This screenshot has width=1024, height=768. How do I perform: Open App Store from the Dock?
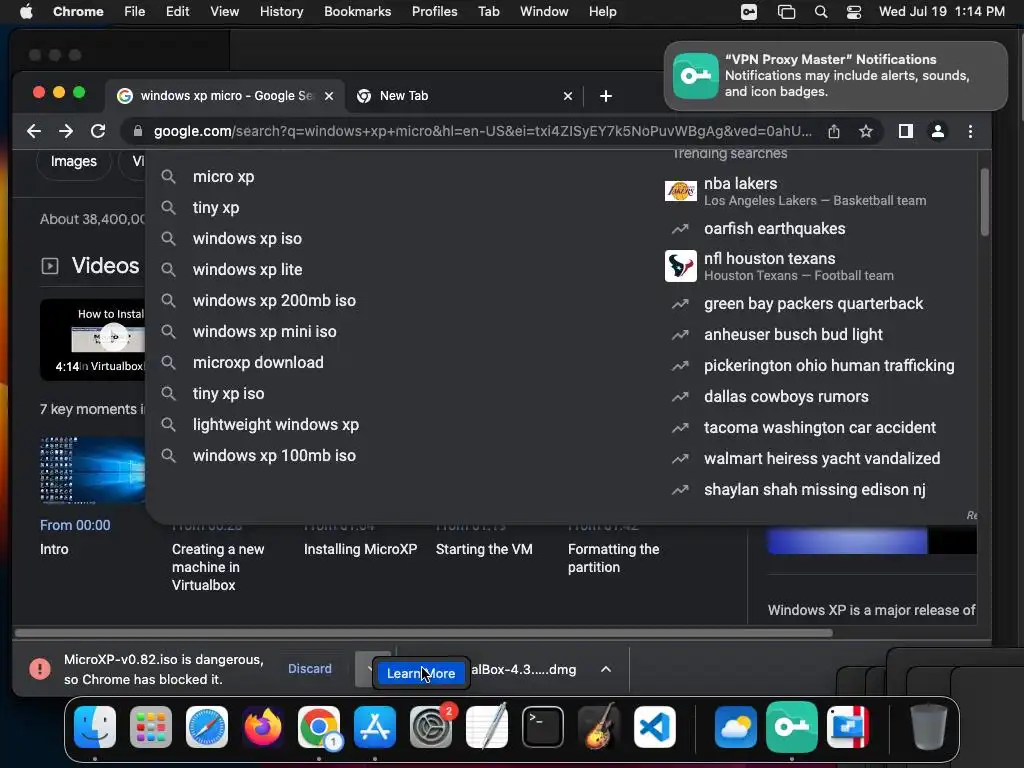click(x=375, y=727)
